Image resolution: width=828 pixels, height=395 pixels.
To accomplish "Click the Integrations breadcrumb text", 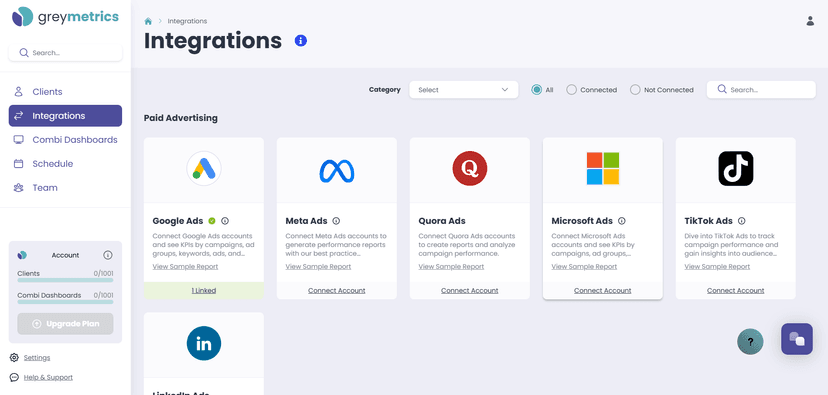I will (x=187, y=21).
